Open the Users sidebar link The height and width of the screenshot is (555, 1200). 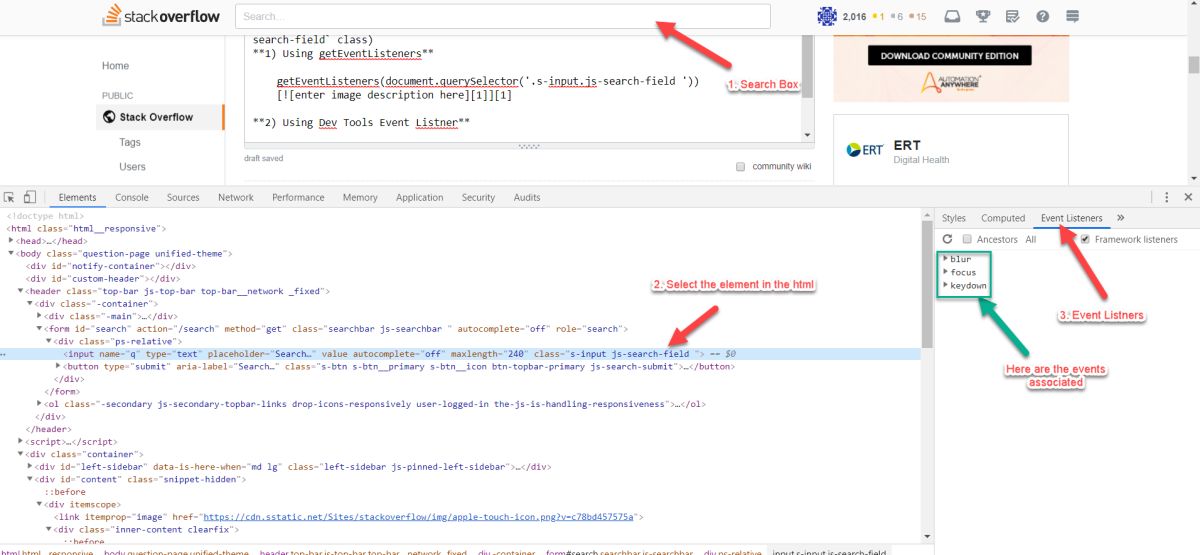click(x=132, y=166)
